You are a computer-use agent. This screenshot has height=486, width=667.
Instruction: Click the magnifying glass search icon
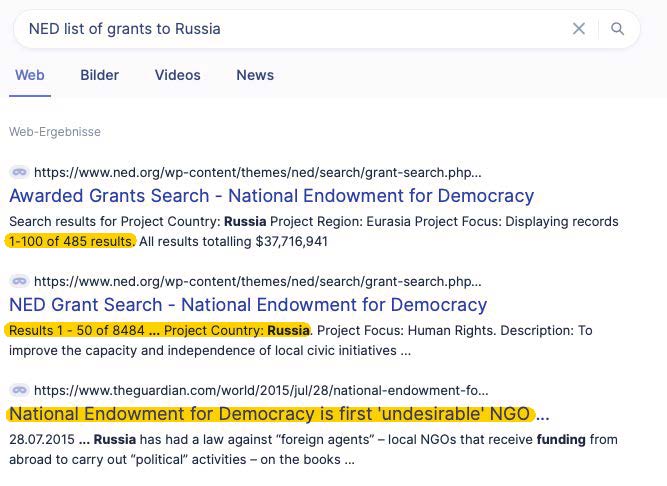coord(617,29)
